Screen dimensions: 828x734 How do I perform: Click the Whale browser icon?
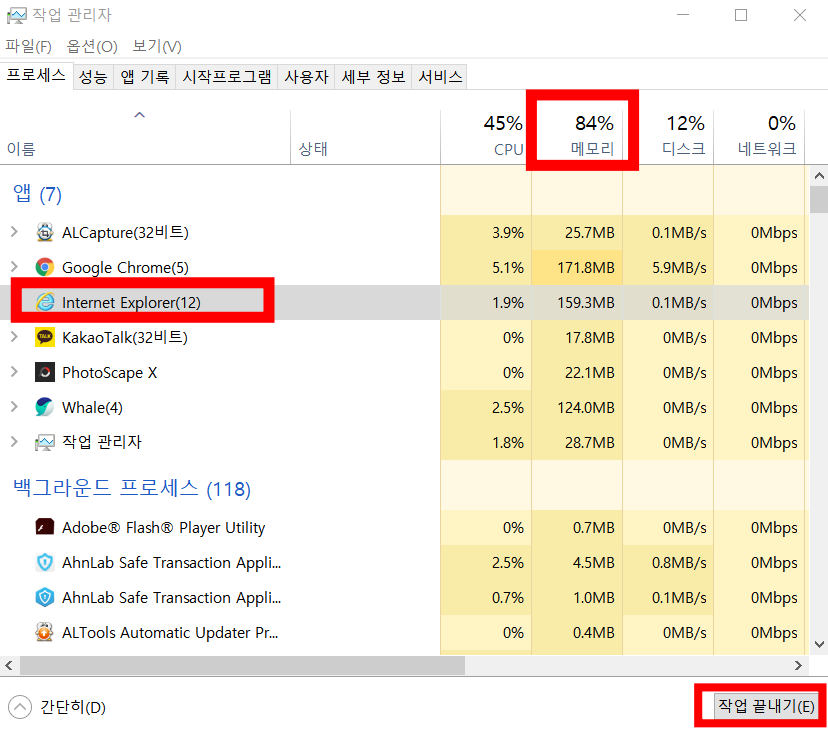tap(45, 407)
